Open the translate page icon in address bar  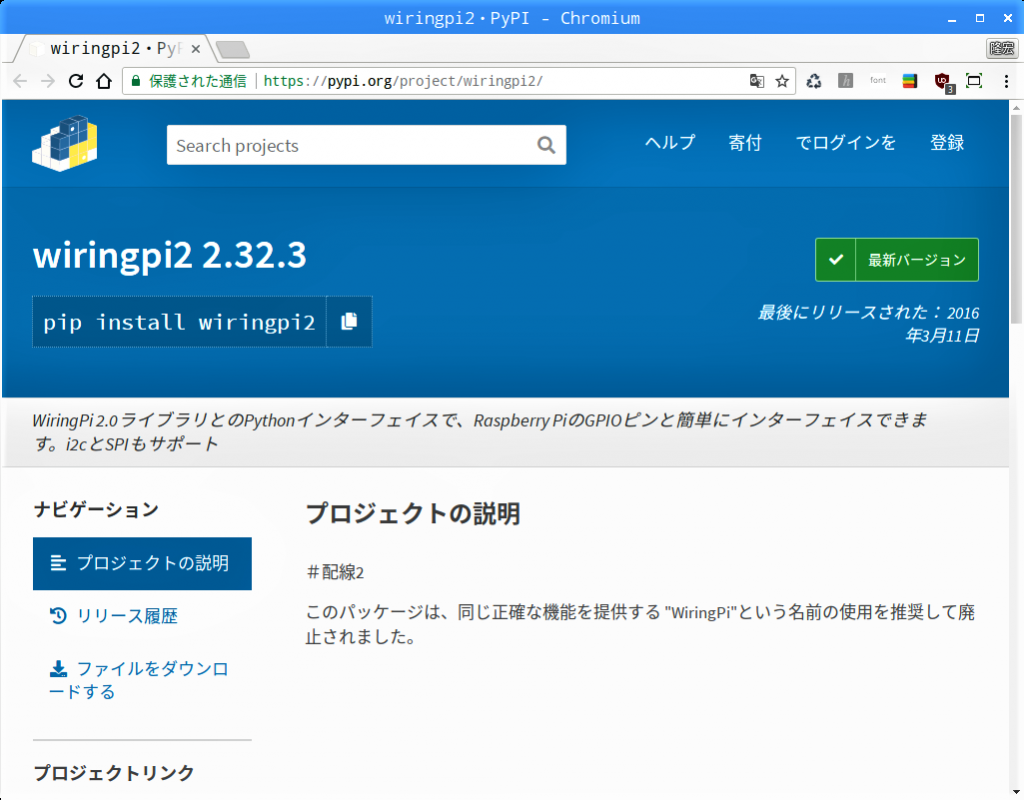(x=756, y=81)
